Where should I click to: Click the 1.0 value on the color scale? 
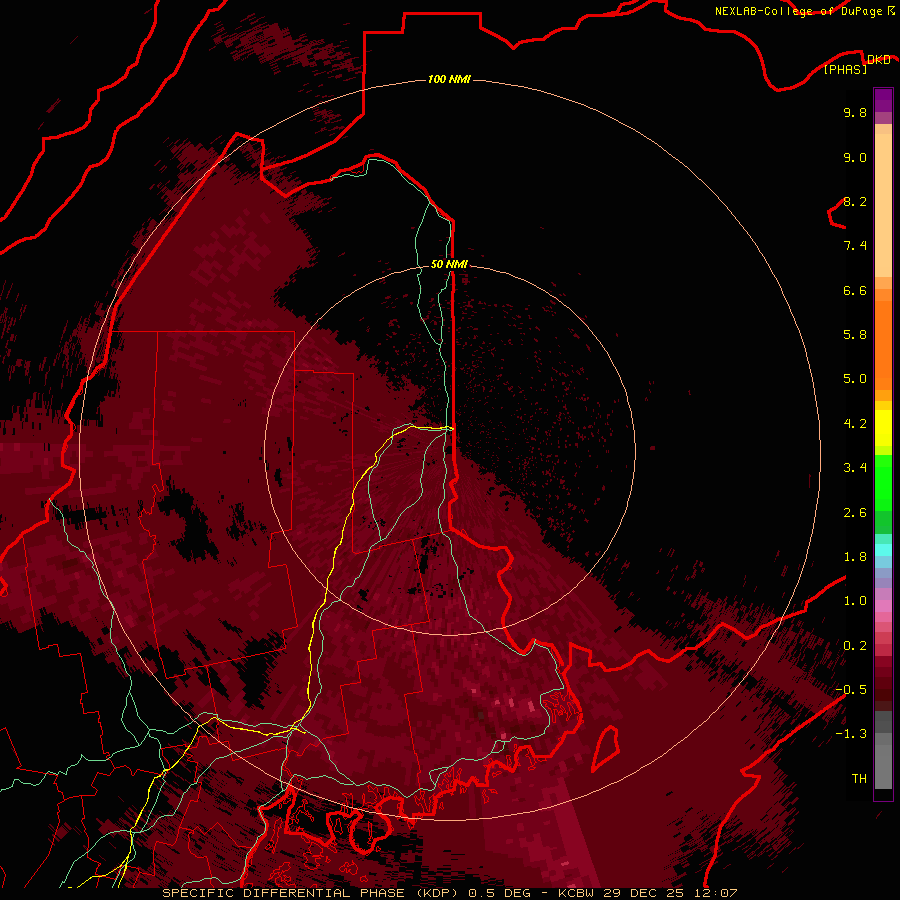click(855, 601)
